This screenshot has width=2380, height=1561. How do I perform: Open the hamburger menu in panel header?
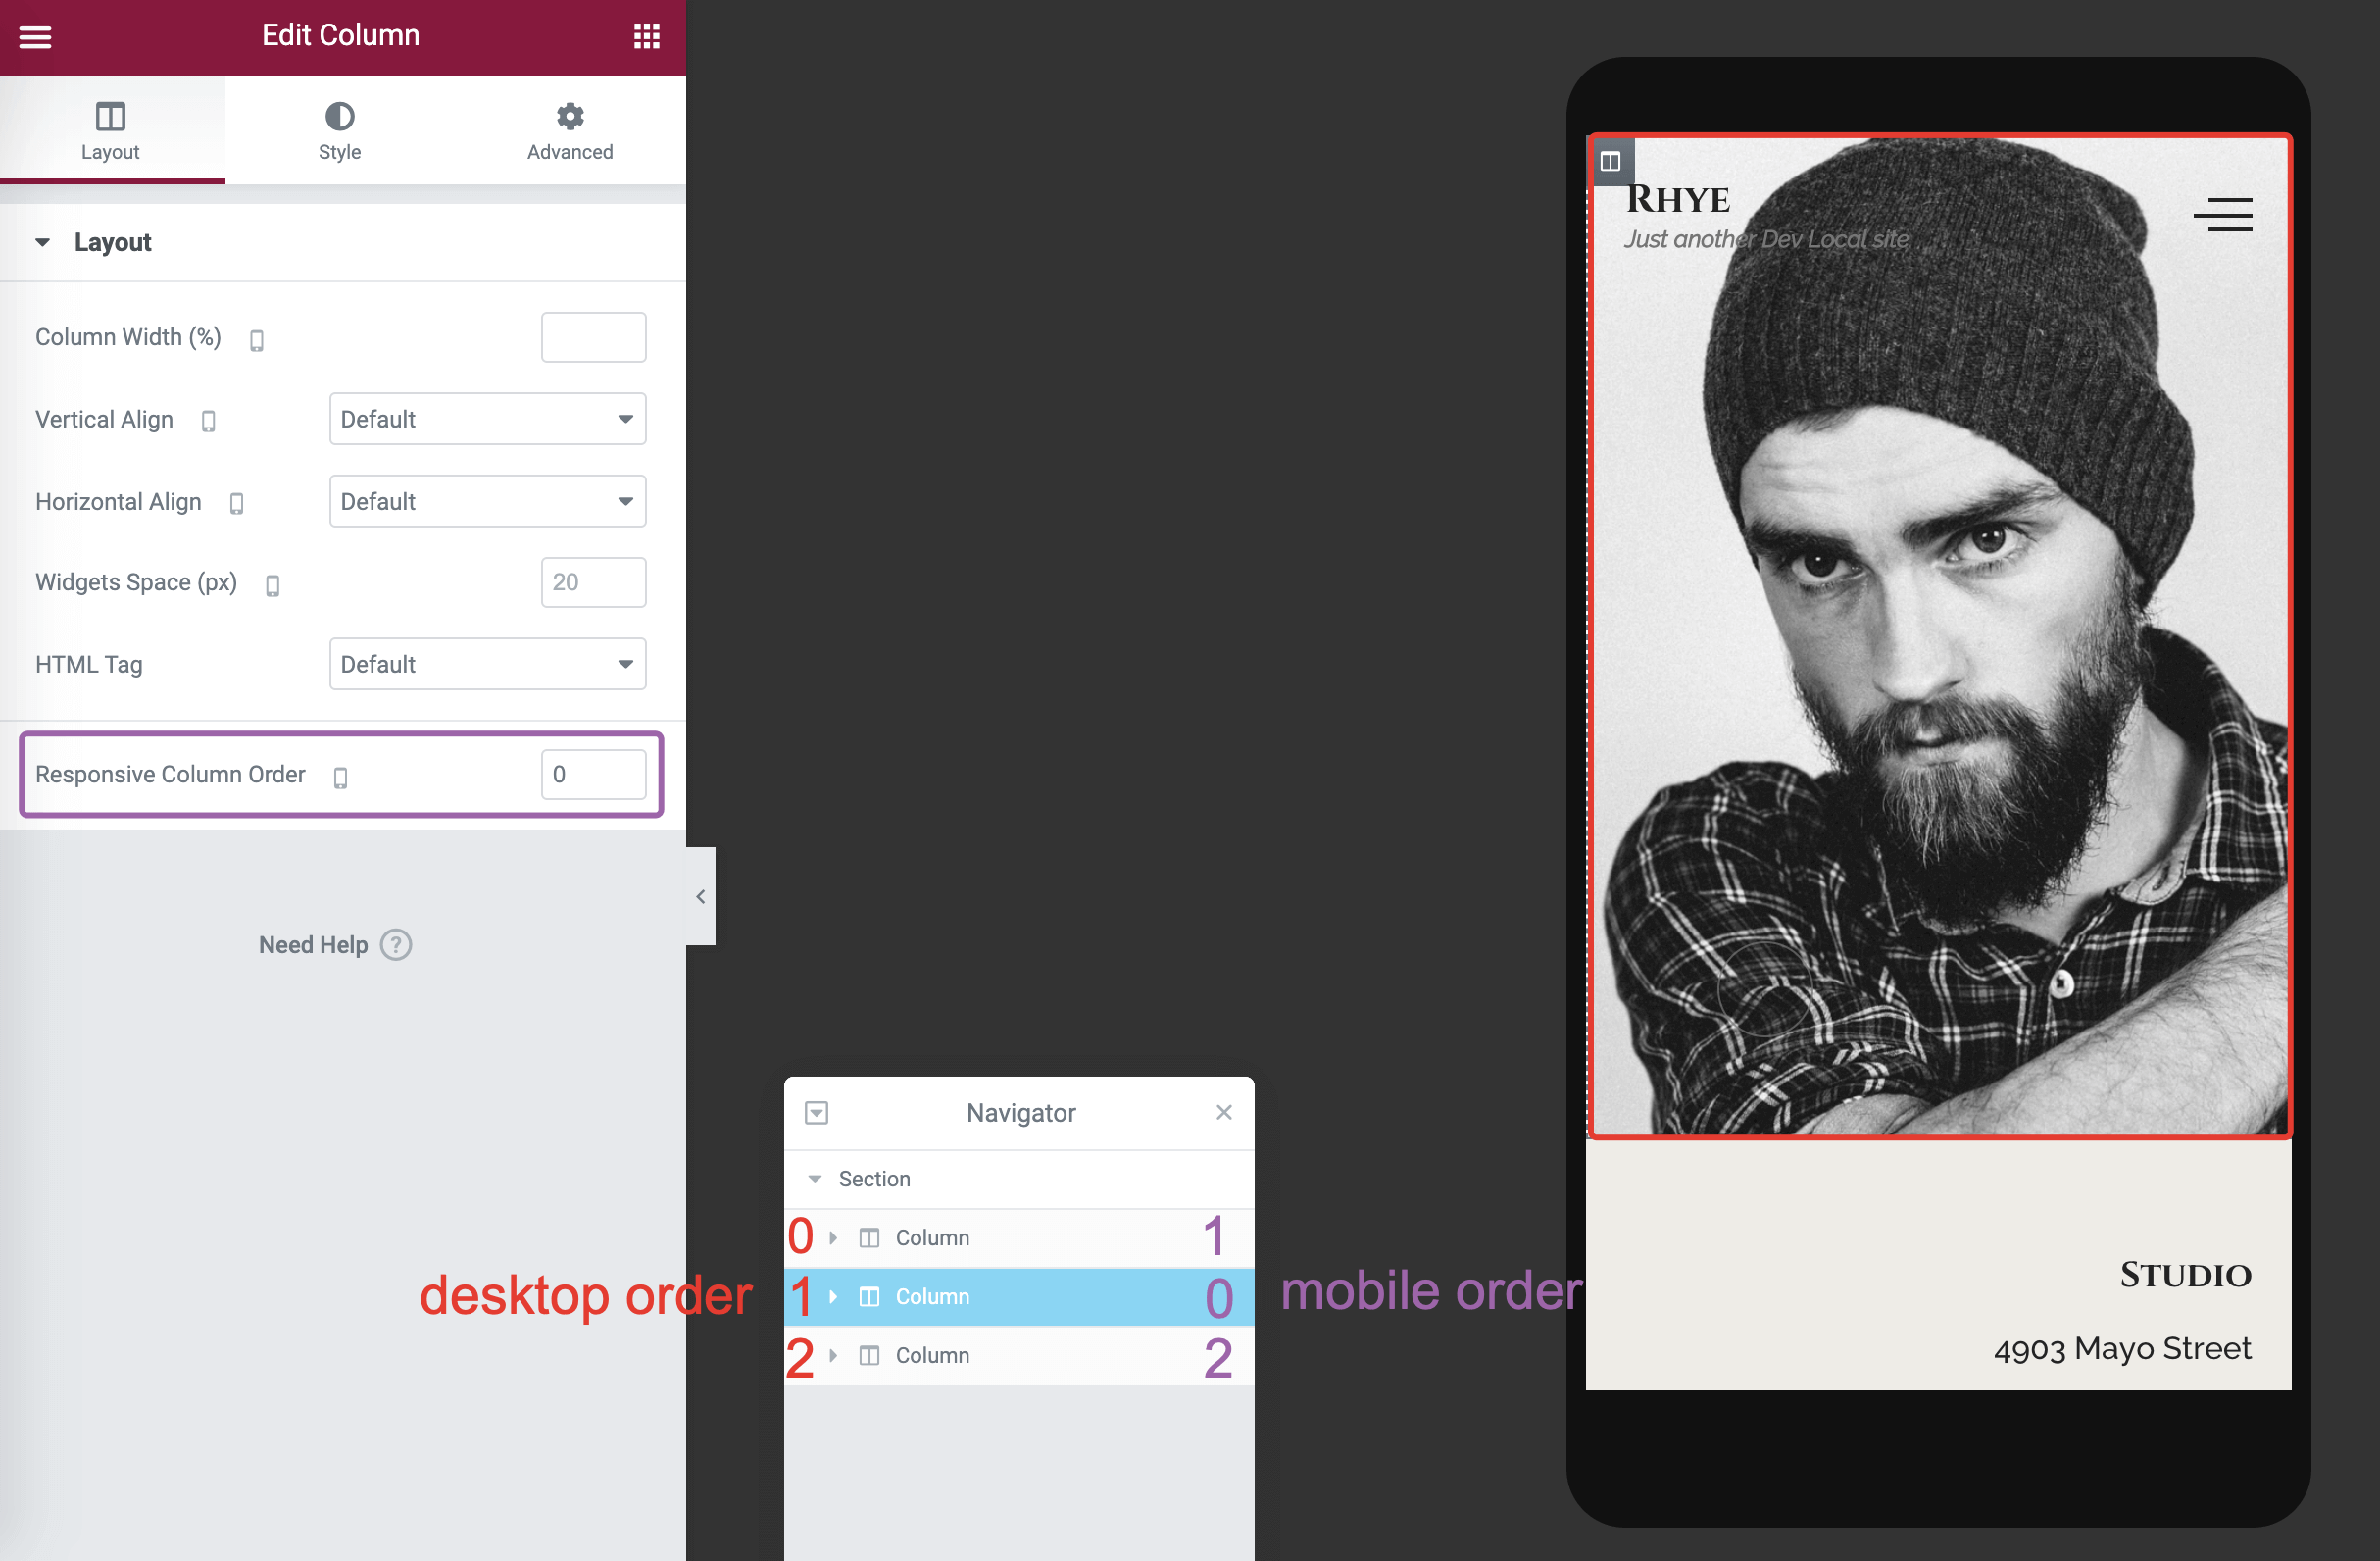point(35,37)
